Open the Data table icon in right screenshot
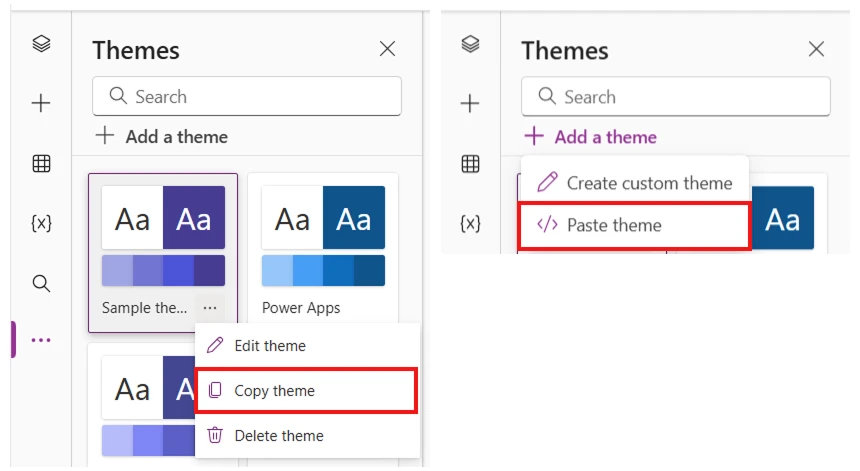 [x=470, y=164]
